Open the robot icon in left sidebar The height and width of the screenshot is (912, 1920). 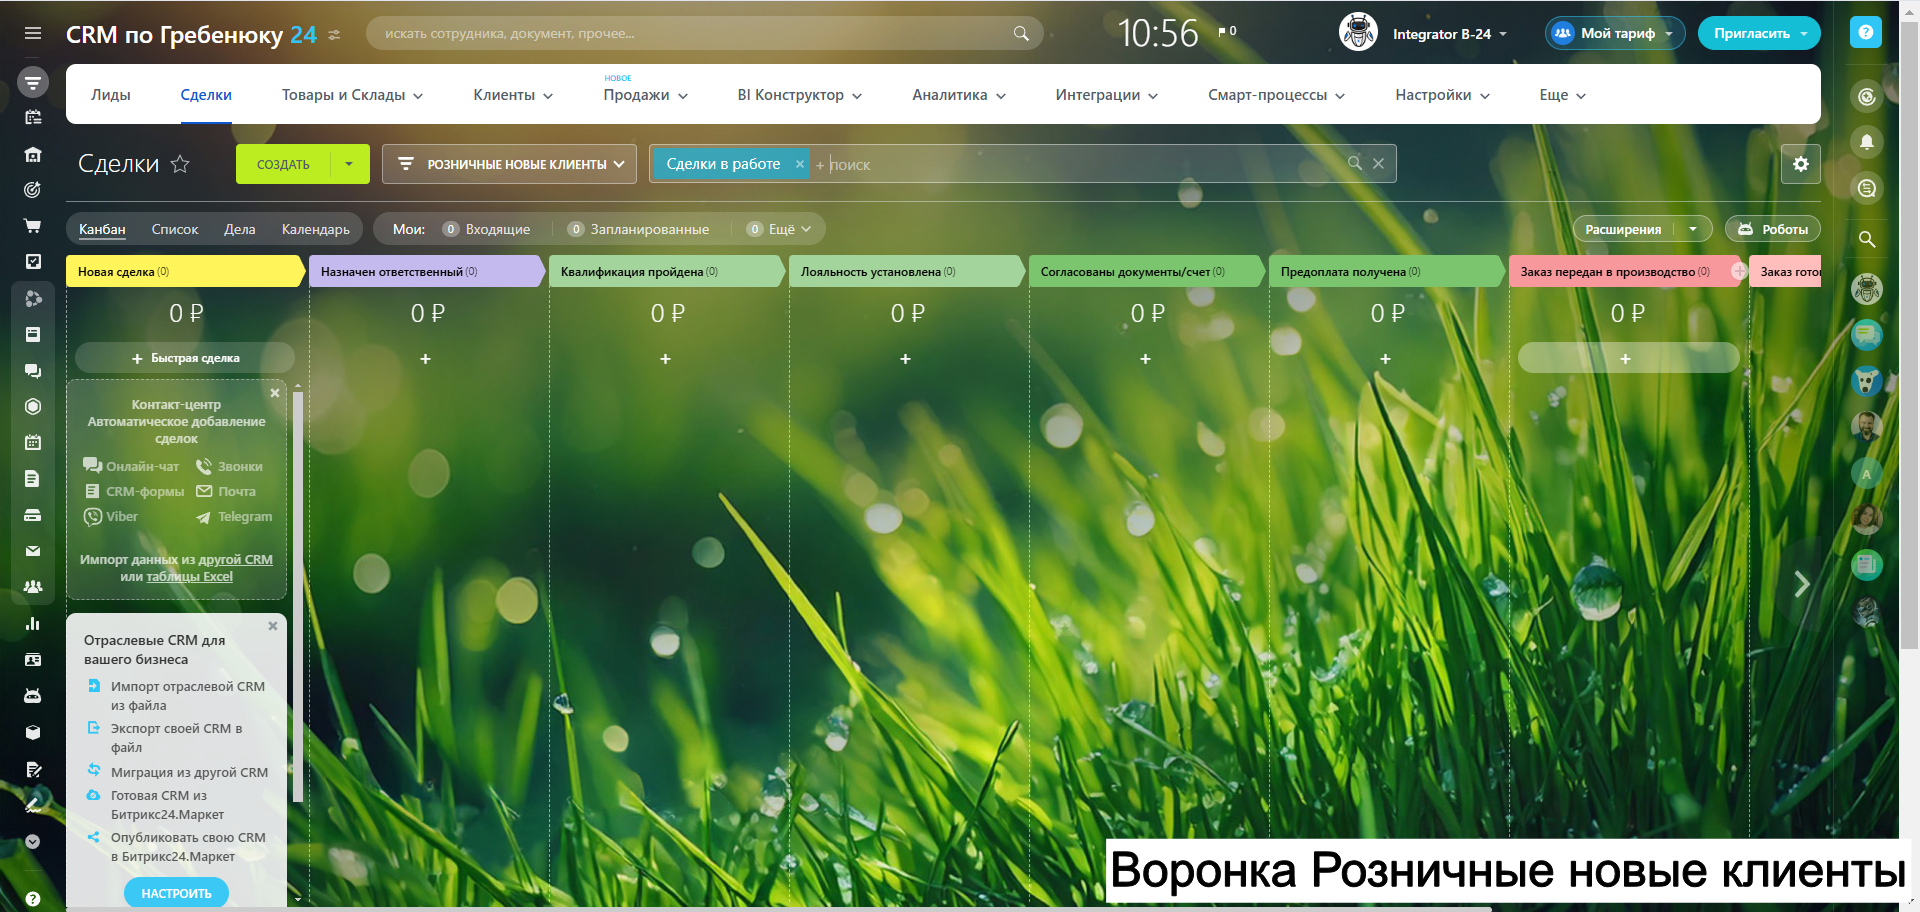pyautogui.click(x=33, y=696)
